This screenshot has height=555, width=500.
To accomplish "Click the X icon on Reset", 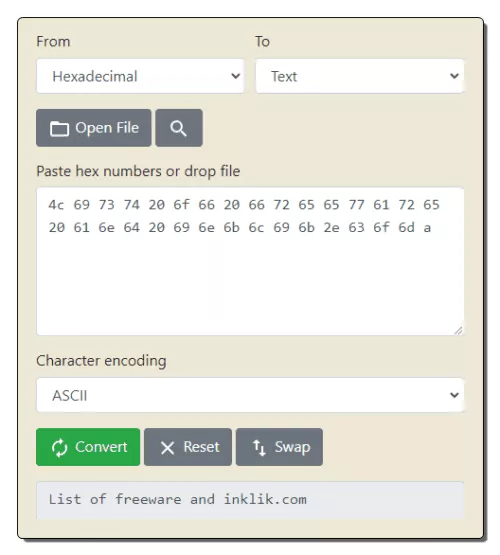I will (167, 448).
